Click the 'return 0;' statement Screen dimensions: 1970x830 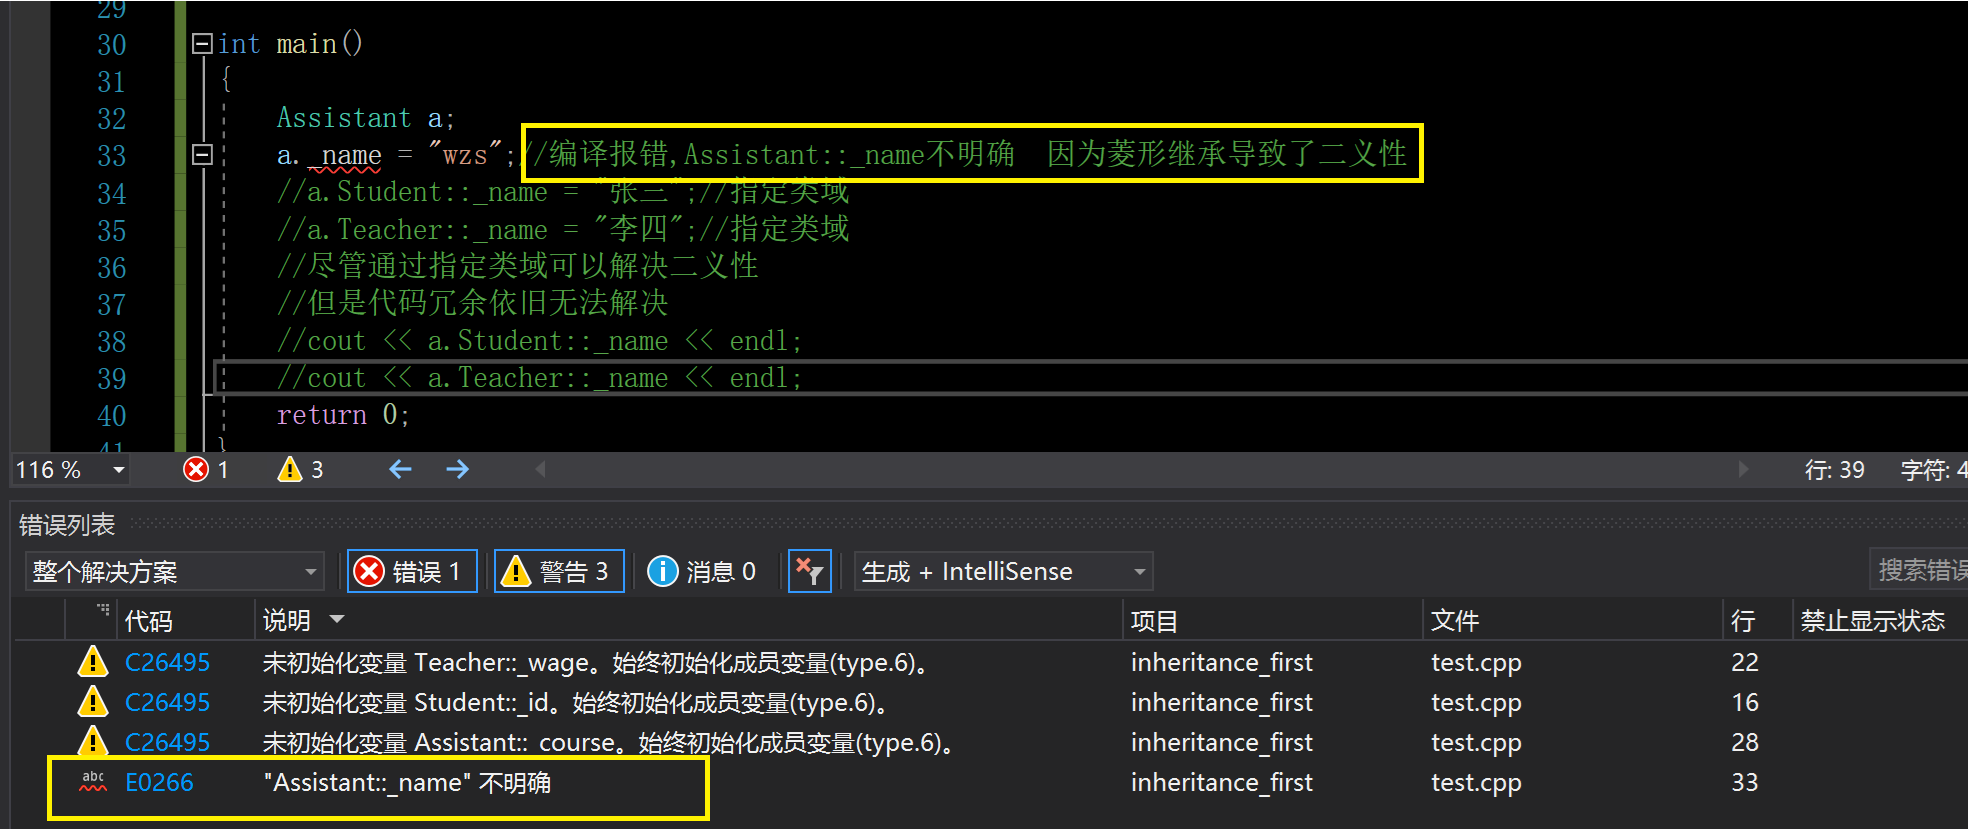click(343, 415)
